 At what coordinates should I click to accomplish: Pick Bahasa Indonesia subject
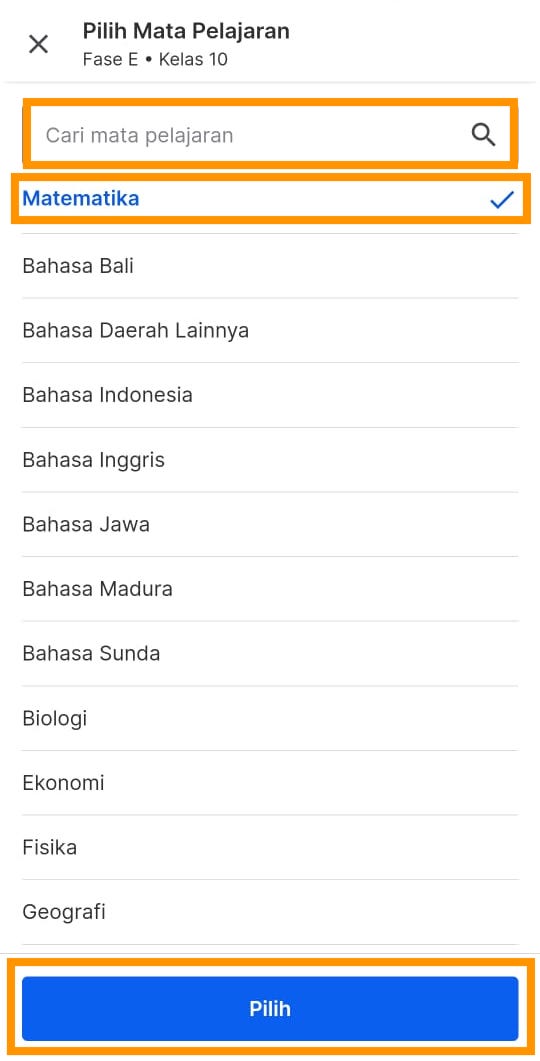(271, 395)
